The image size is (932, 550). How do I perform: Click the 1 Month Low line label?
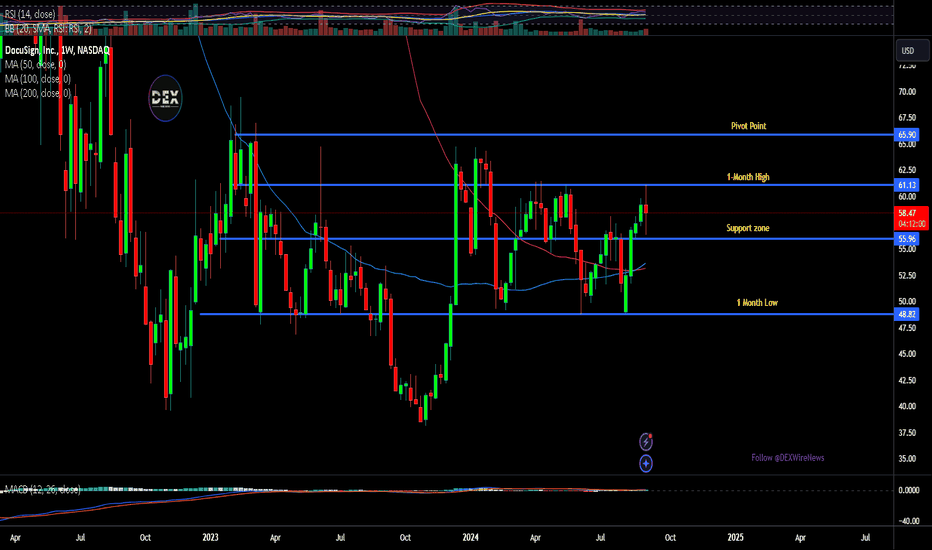click(x=757, y=303)
